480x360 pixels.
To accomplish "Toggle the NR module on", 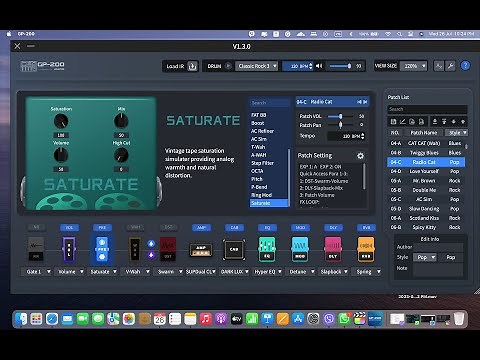I will point(36,227).
